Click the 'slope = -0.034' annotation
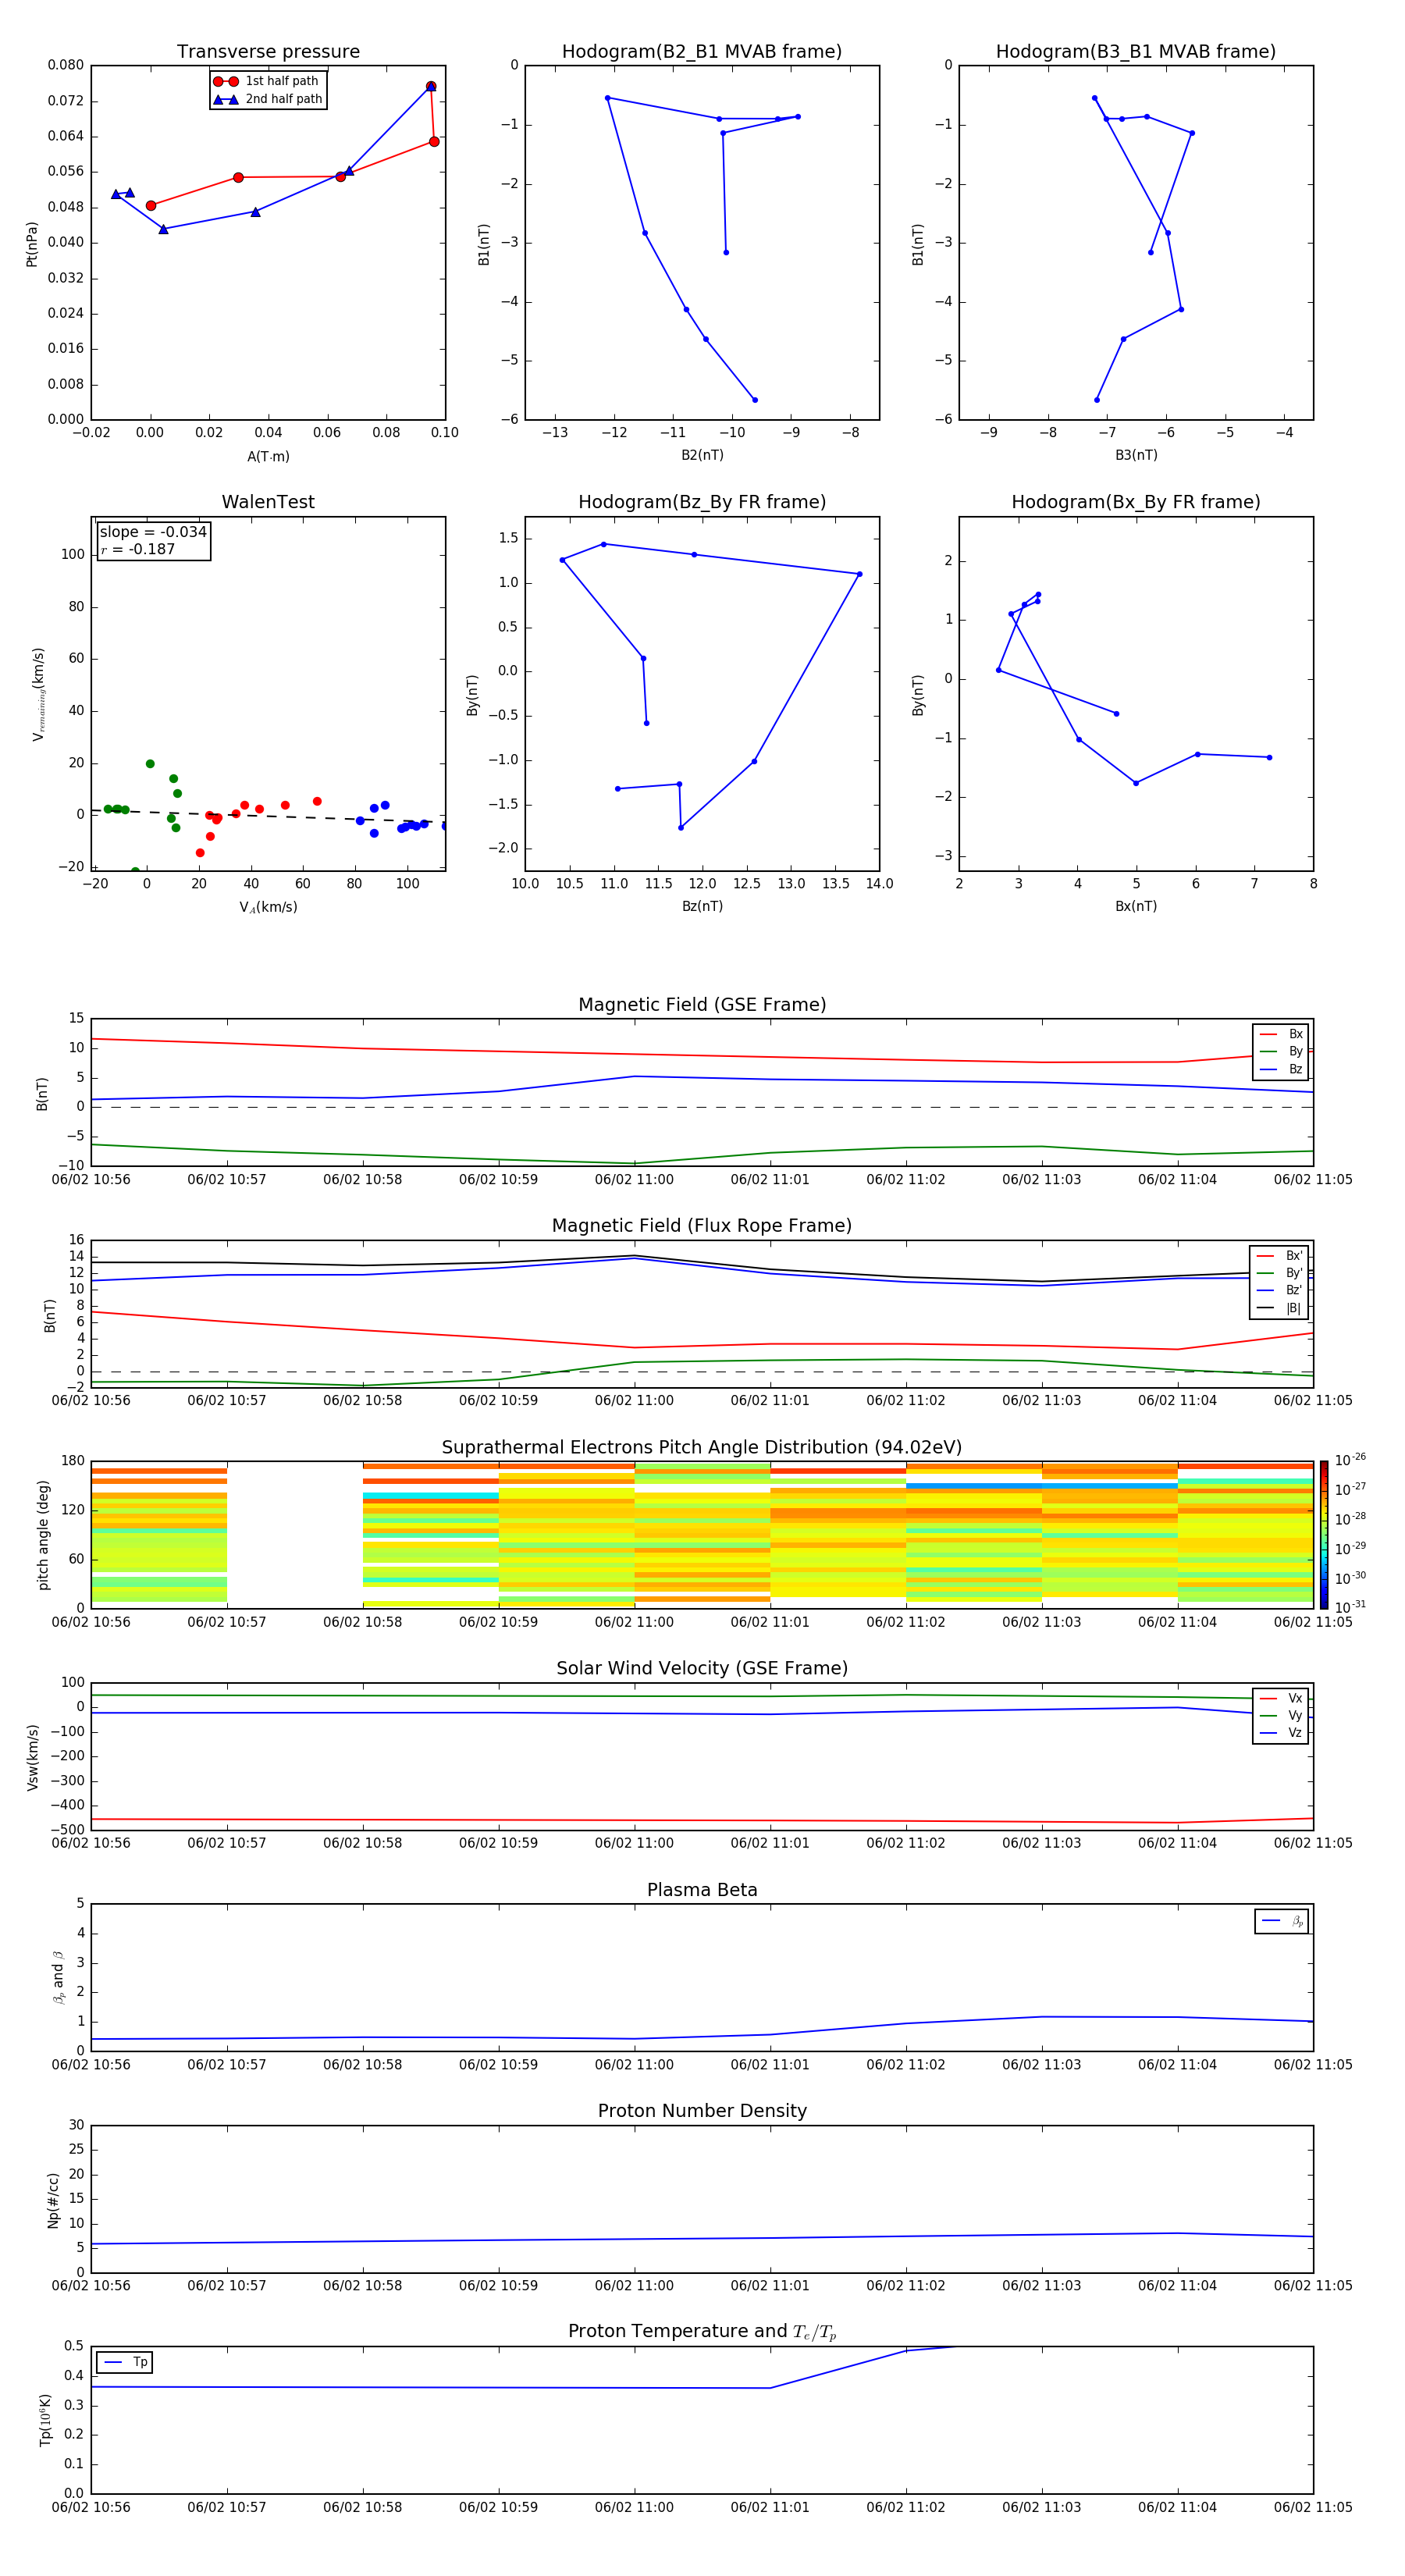This screenshot has width=1405, height=2576. (153, 532)
